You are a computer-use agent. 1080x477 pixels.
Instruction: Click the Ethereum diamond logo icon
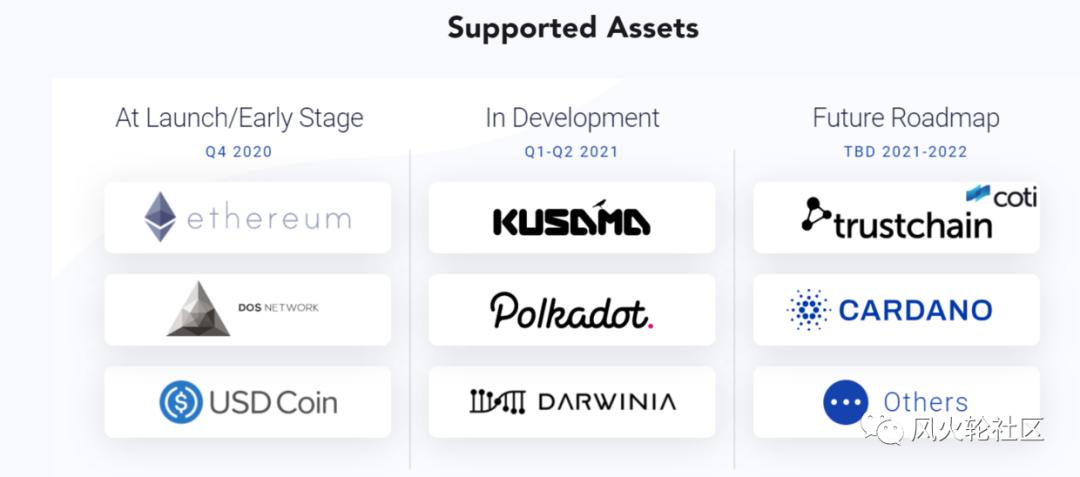tap(160, 217)
